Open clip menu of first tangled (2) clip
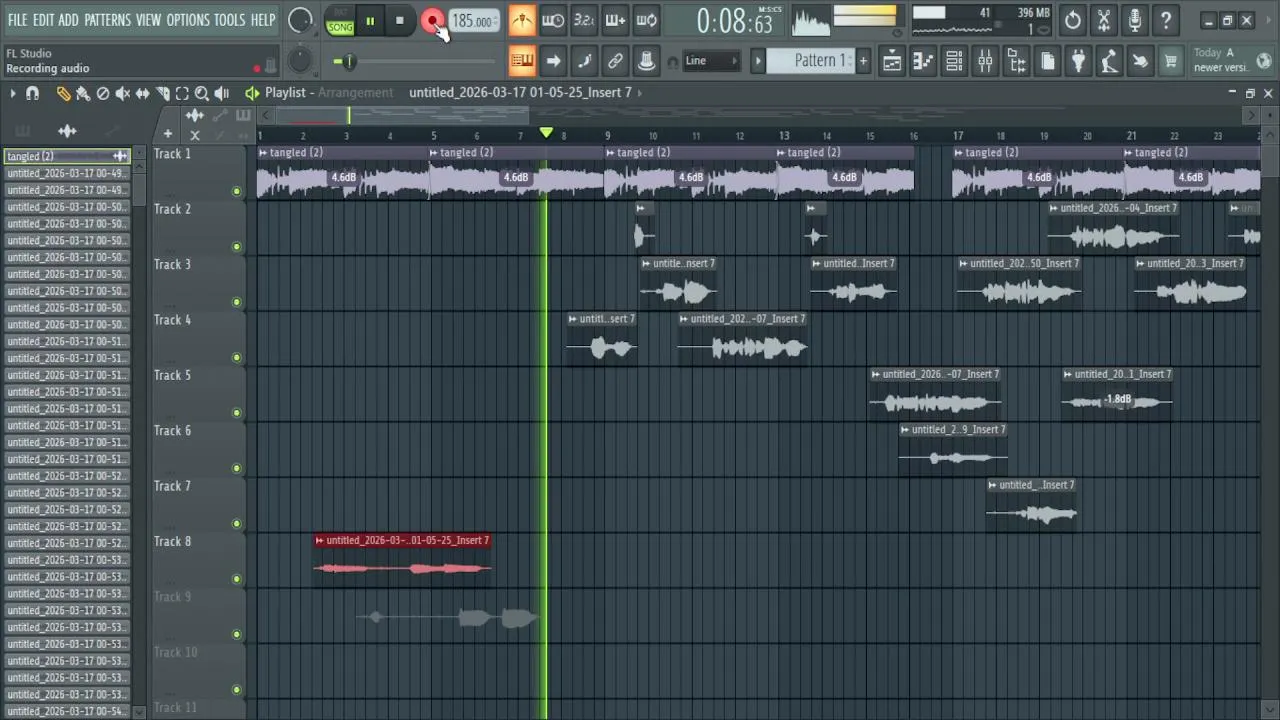1280x720 pixels. (263, 152)
